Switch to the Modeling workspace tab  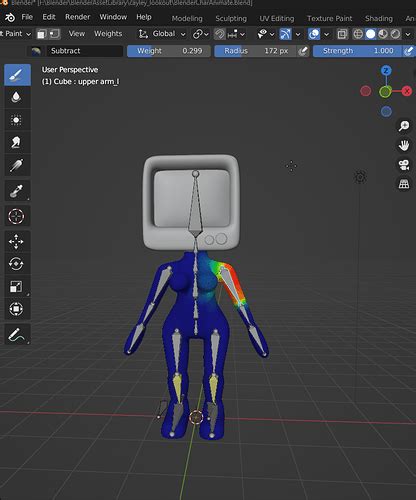187,19
